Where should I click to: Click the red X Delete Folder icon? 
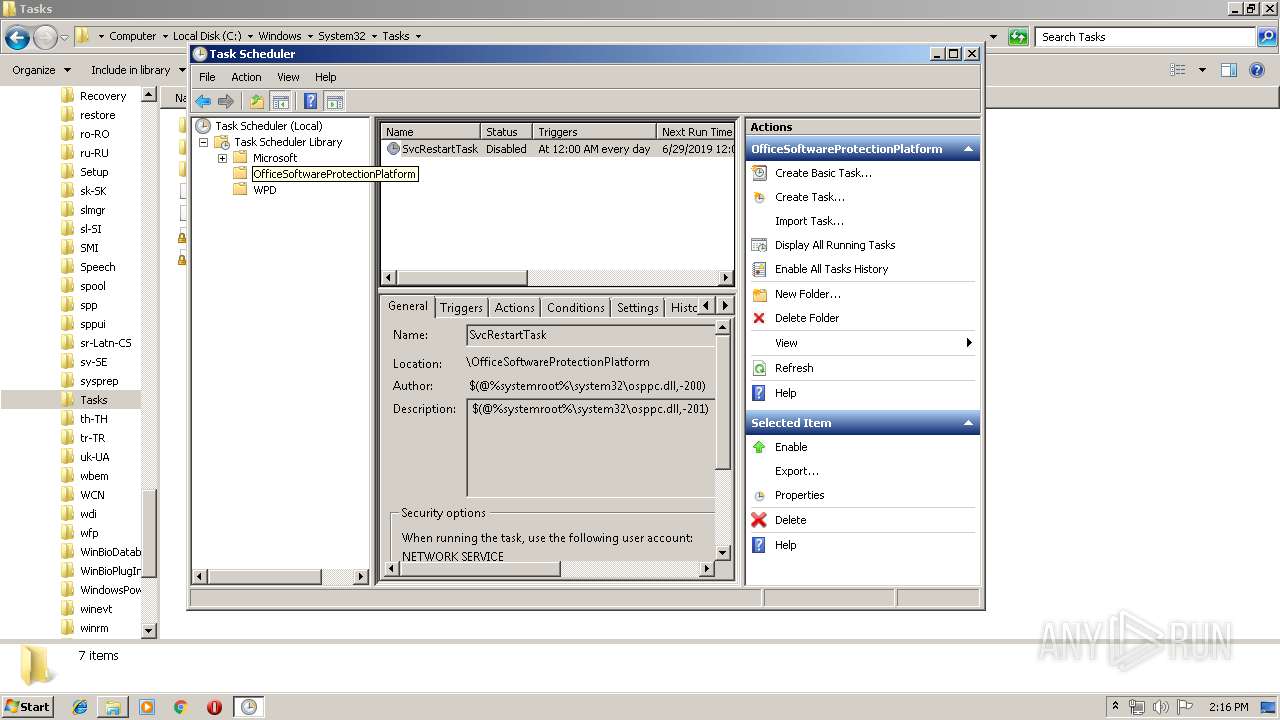(759, 318)
